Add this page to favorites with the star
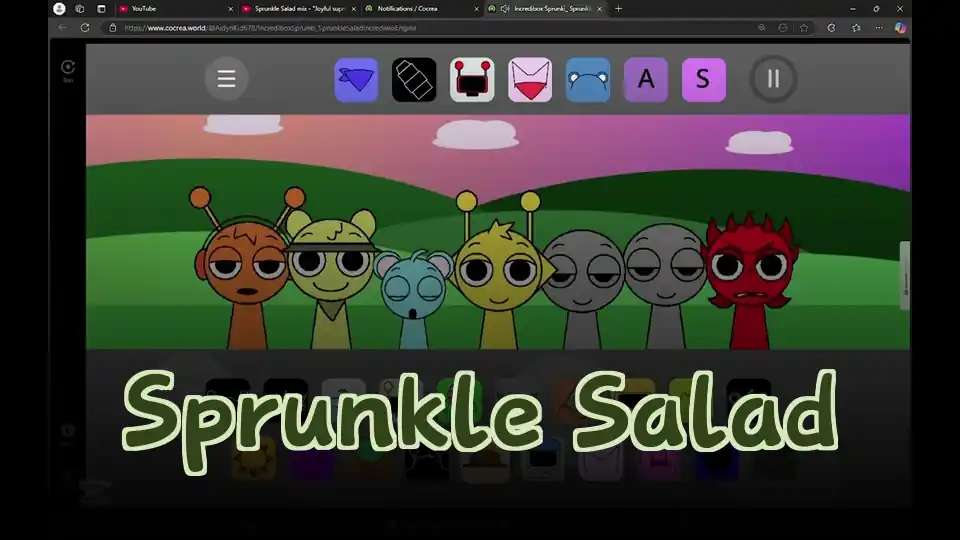The image size is (960, 540). [x=804, y=28]
